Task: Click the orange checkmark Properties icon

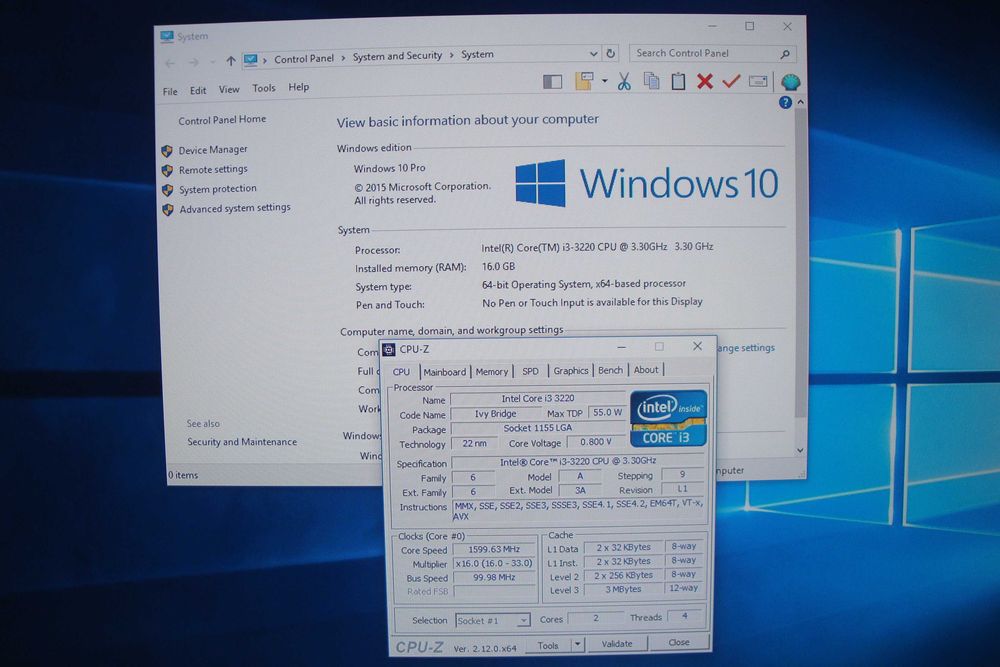Action: pos(731,81)
